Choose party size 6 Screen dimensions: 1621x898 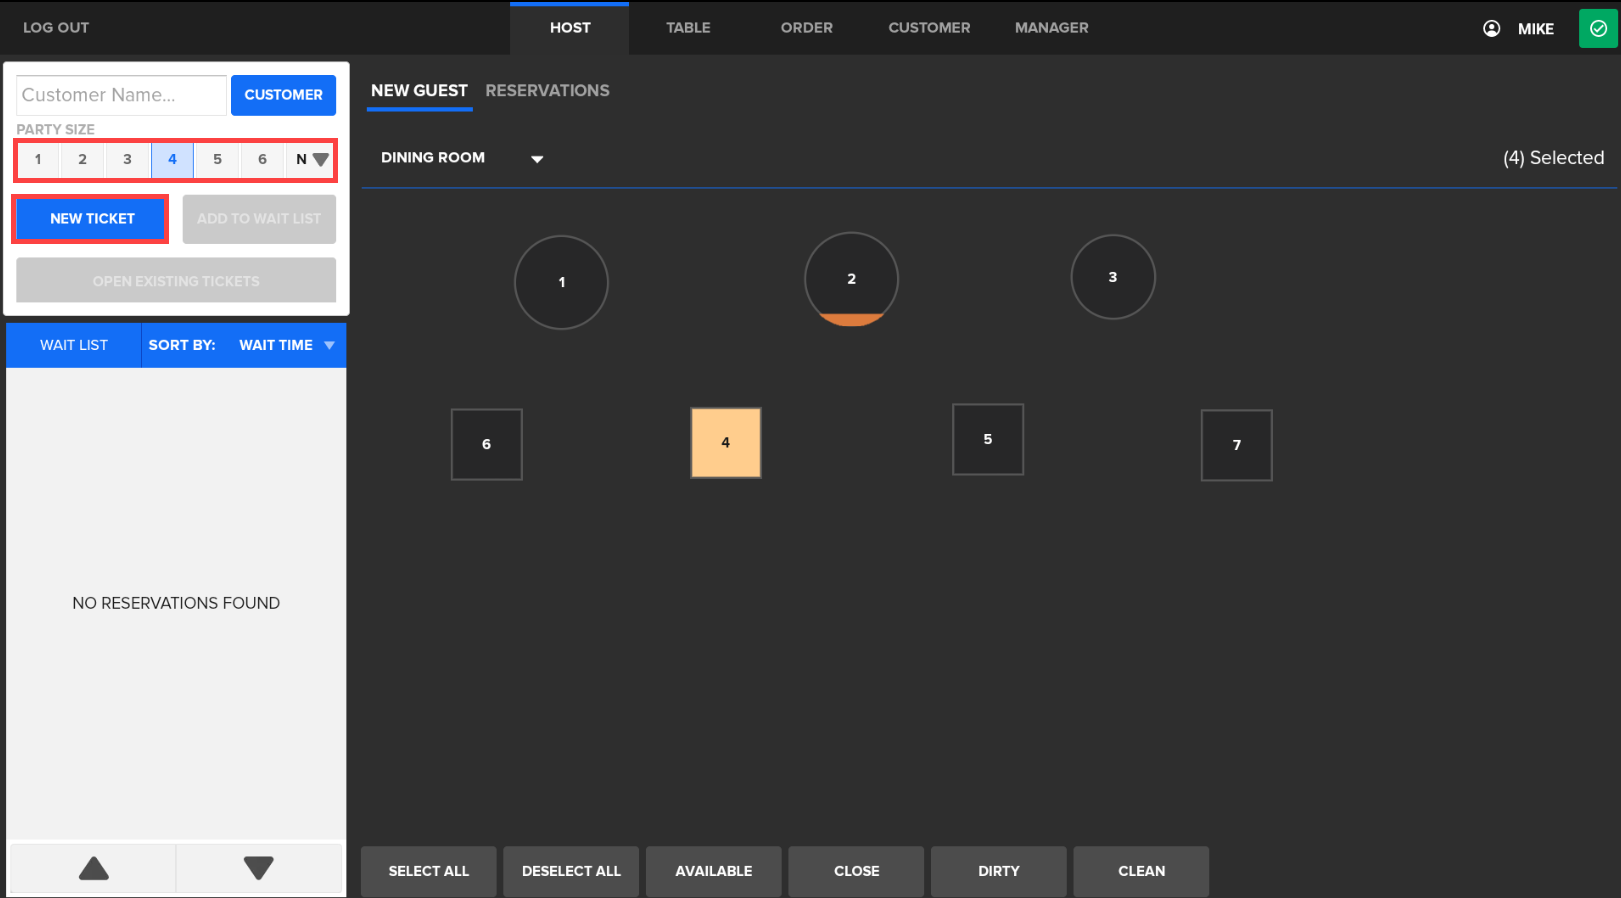[x=262, y=159]
